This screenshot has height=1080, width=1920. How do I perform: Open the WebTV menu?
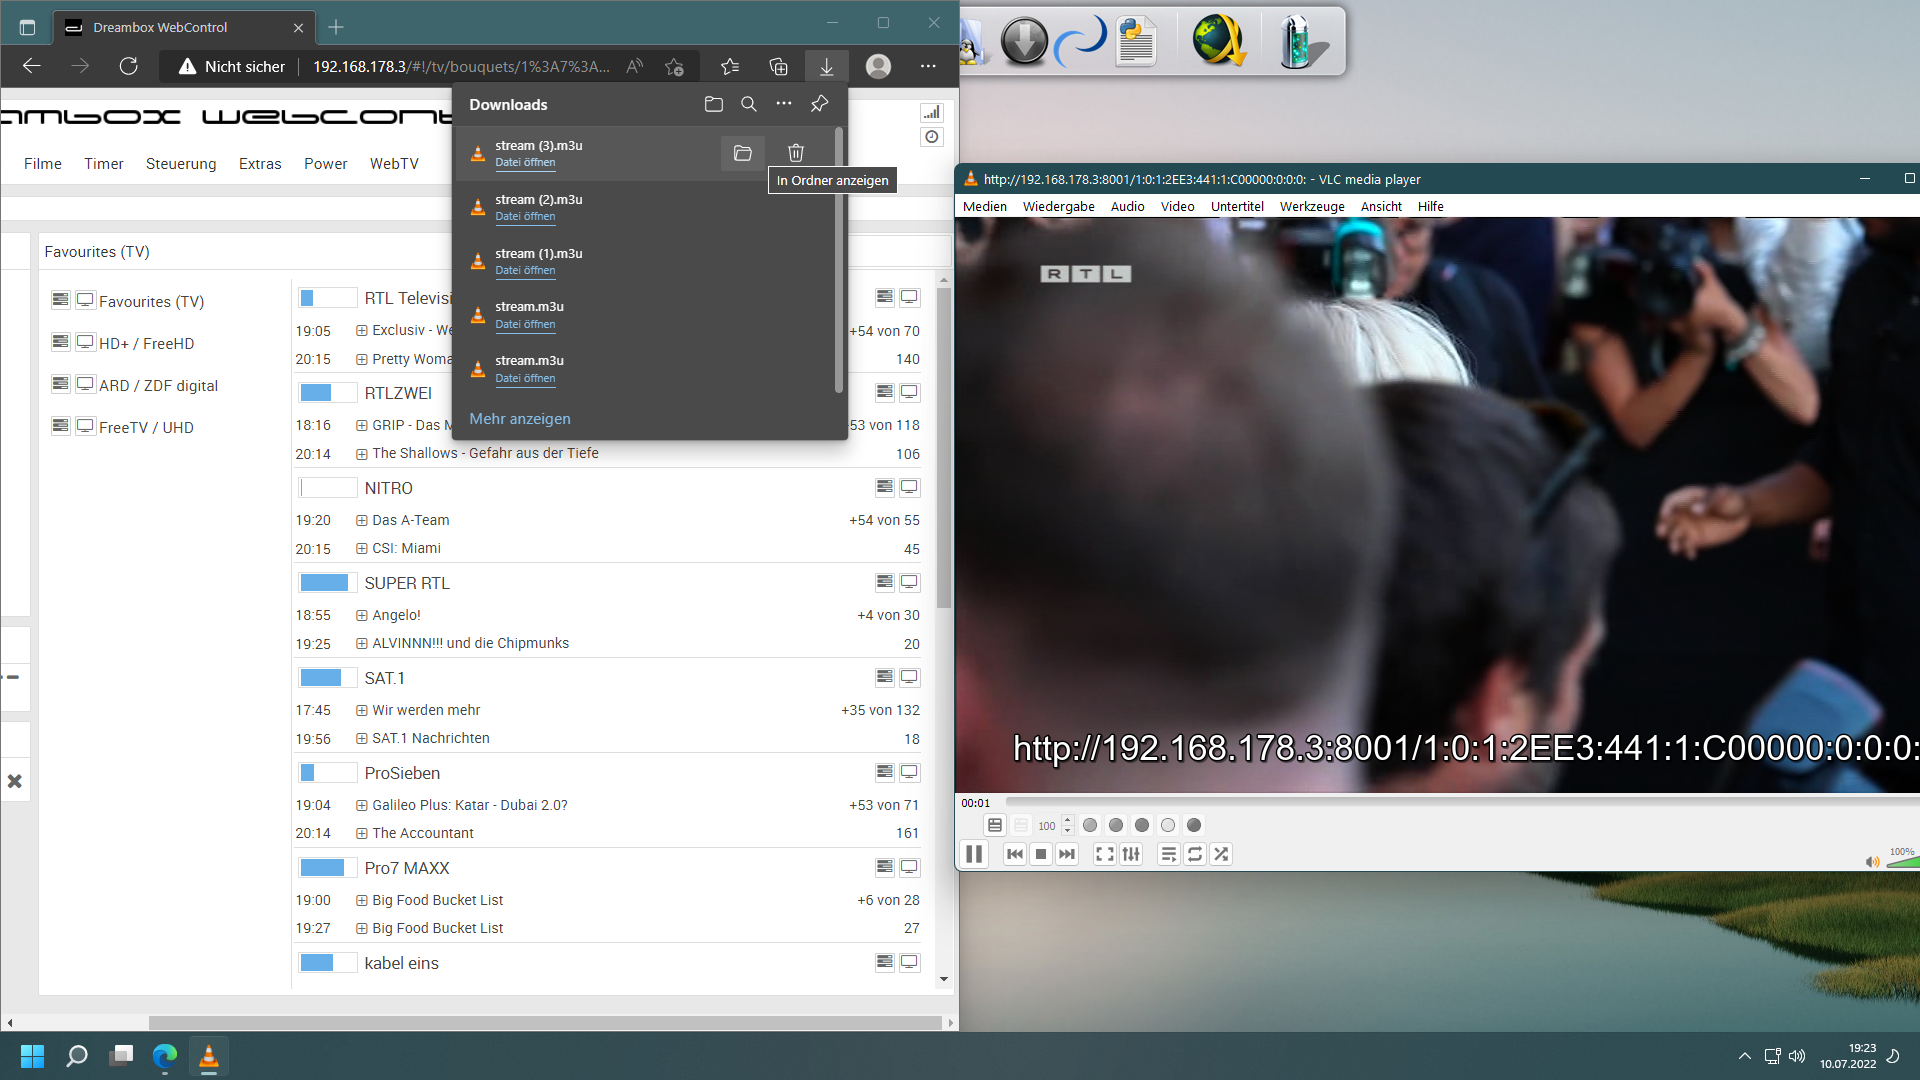coord(394,164)
